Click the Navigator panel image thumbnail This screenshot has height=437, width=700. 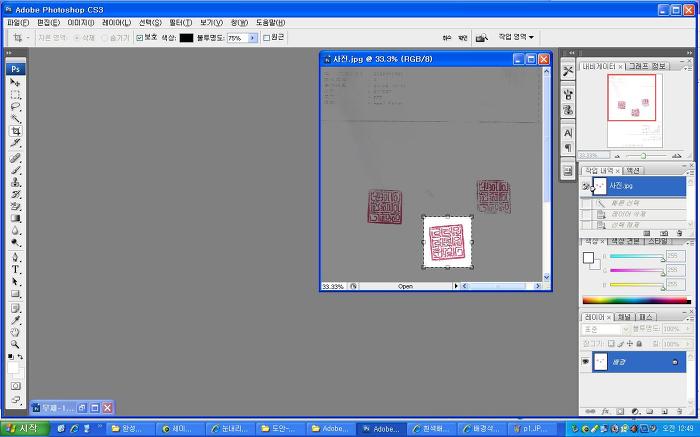(x=631, y=110)
